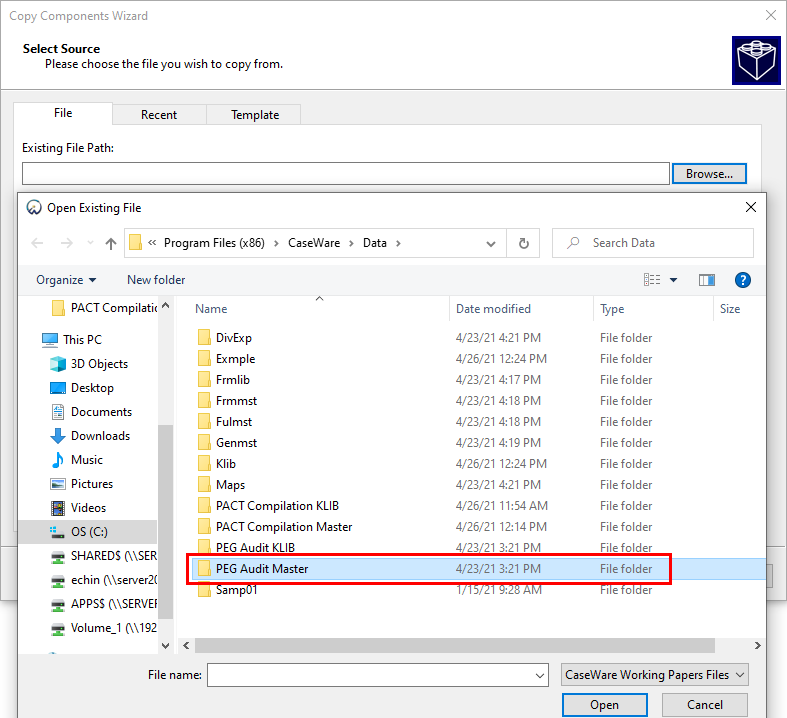Expand the chevron after the Data breadcrumb
Screen dimensions: 787x718
398,243
